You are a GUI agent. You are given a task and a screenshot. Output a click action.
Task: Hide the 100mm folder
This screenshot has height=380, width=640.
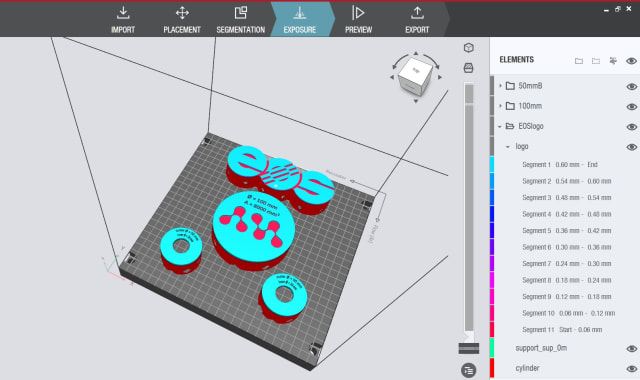tap(631, 107)
